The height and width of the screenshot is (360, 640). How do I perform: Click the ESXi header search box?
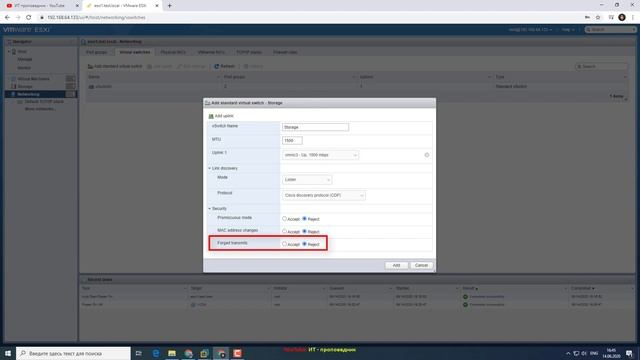click(x=610, y=30)
